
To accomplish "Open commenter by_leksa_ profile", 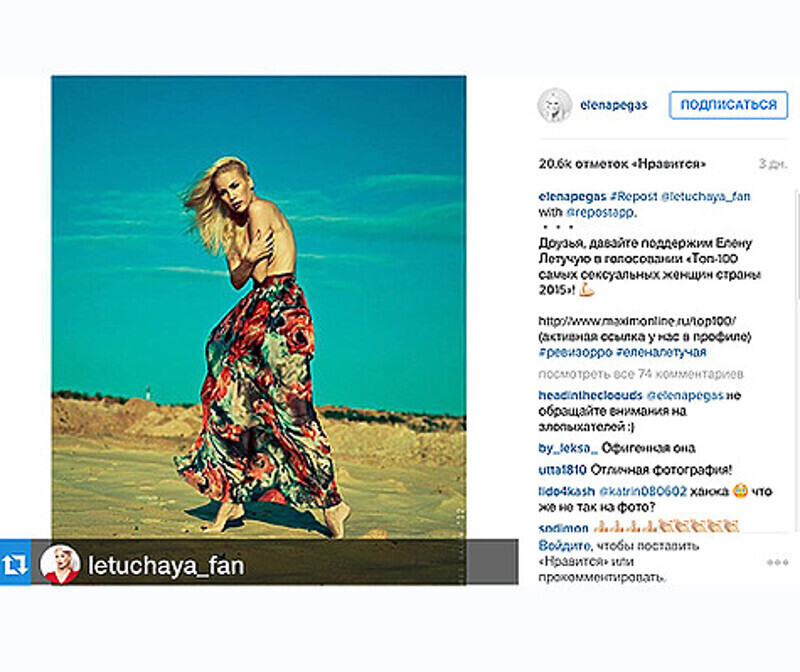I will click(568, 448).
